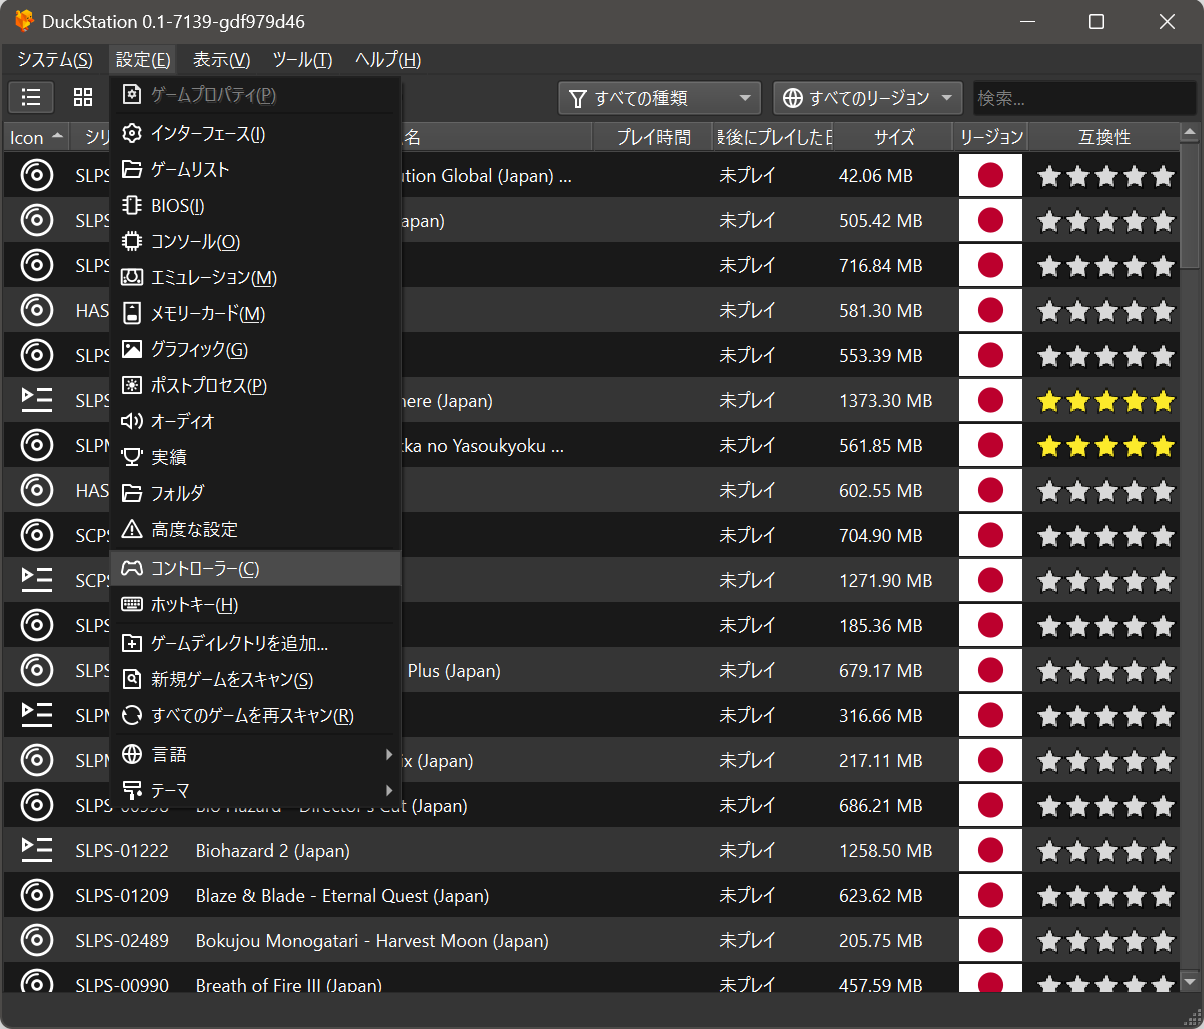
Task: Click the テーマ paint roller icon
Action: [132, 790]
